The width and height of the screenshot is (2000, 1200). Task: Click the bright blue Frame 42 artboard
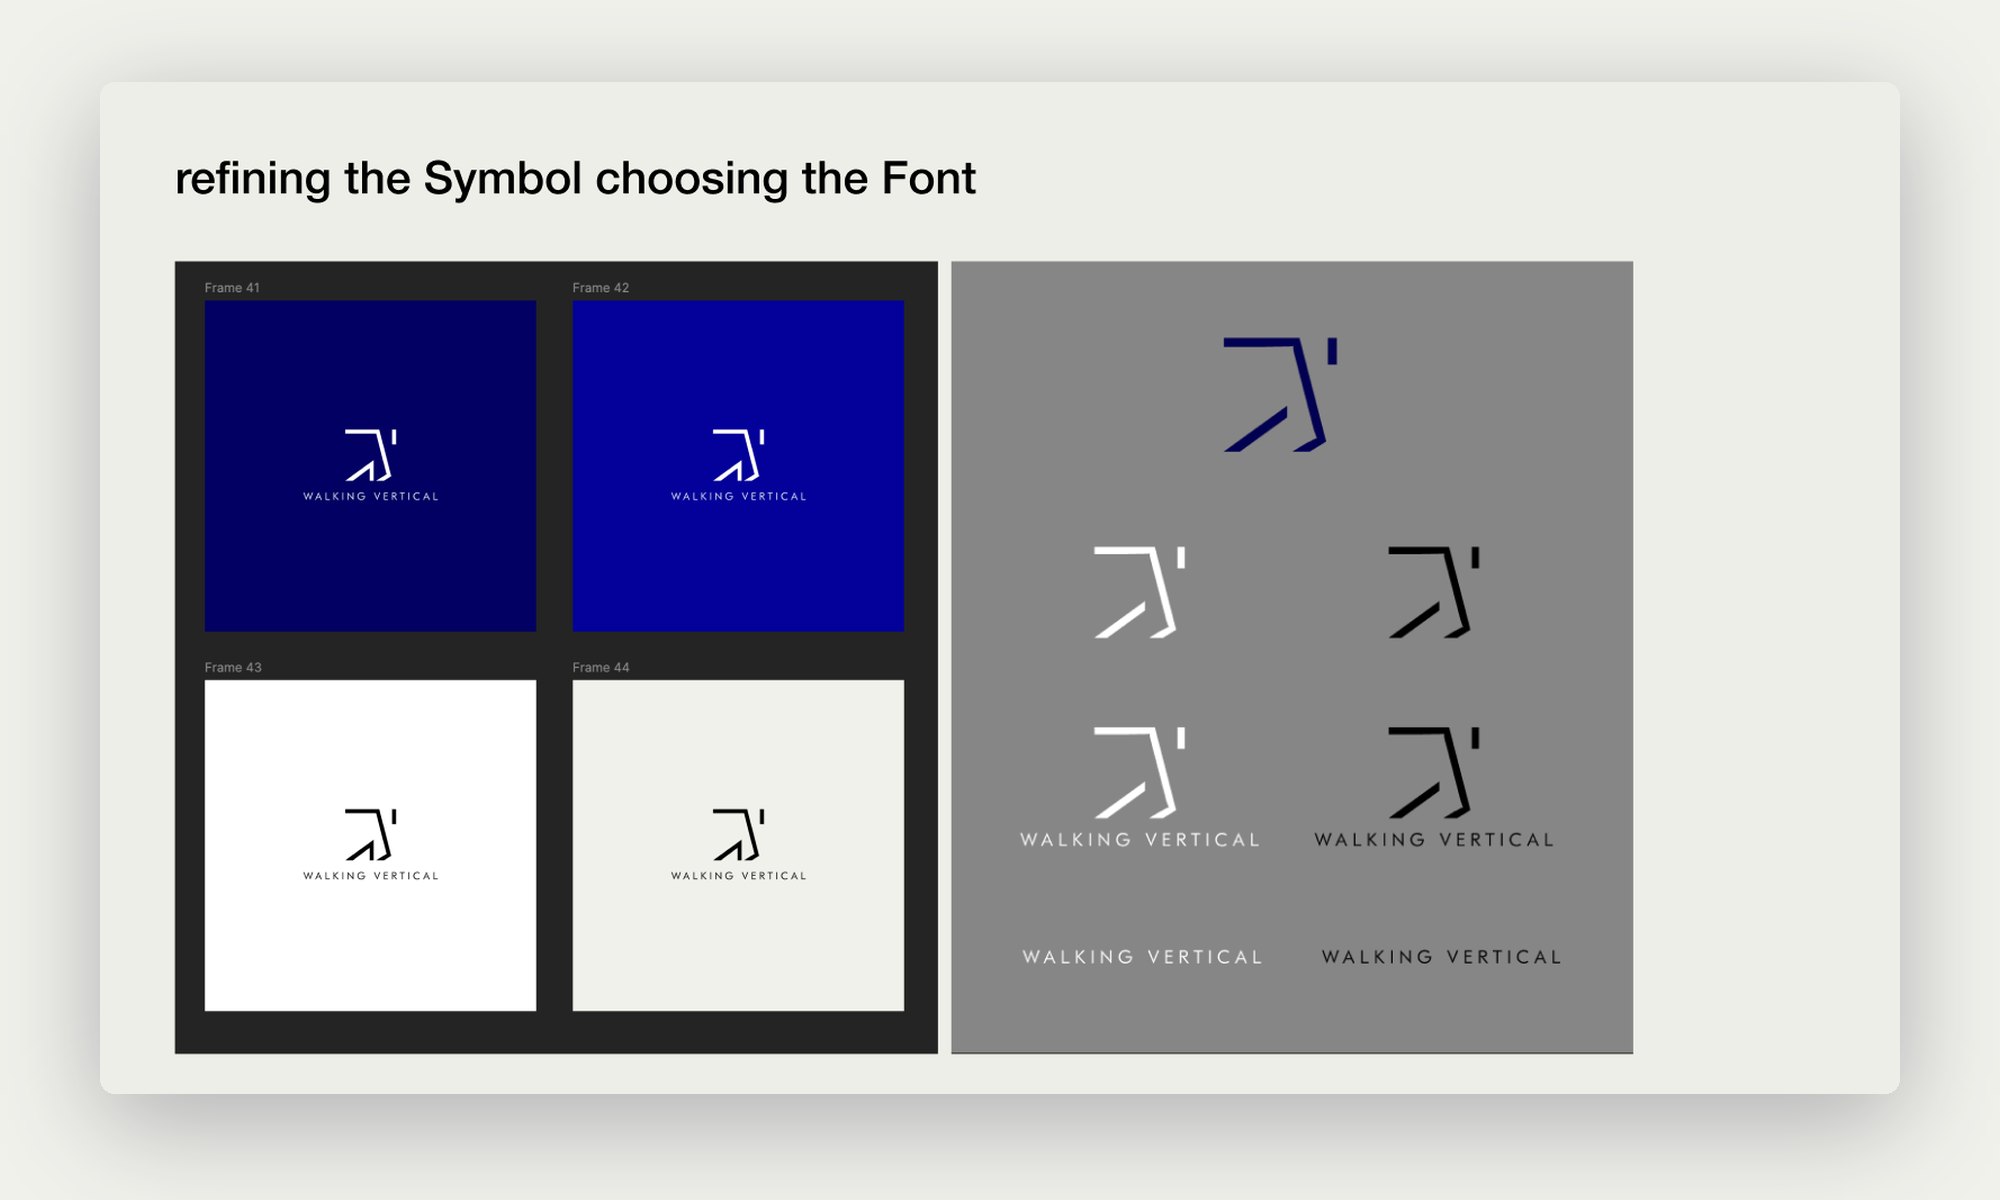(738, 466)
